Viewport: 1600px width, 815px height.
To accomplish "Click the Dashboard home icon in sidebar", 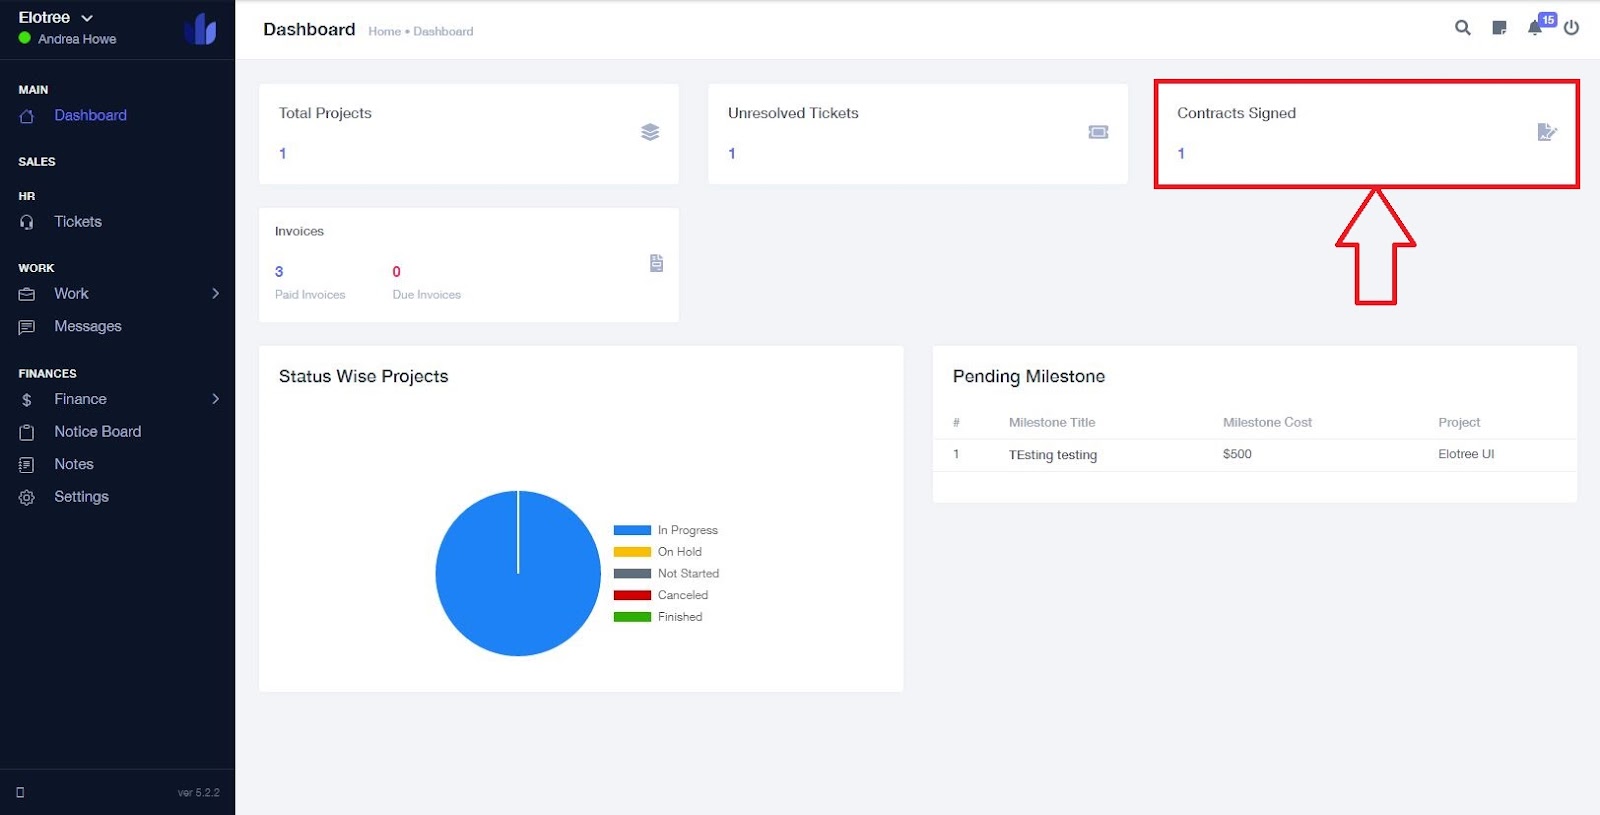I will point(27,116).
